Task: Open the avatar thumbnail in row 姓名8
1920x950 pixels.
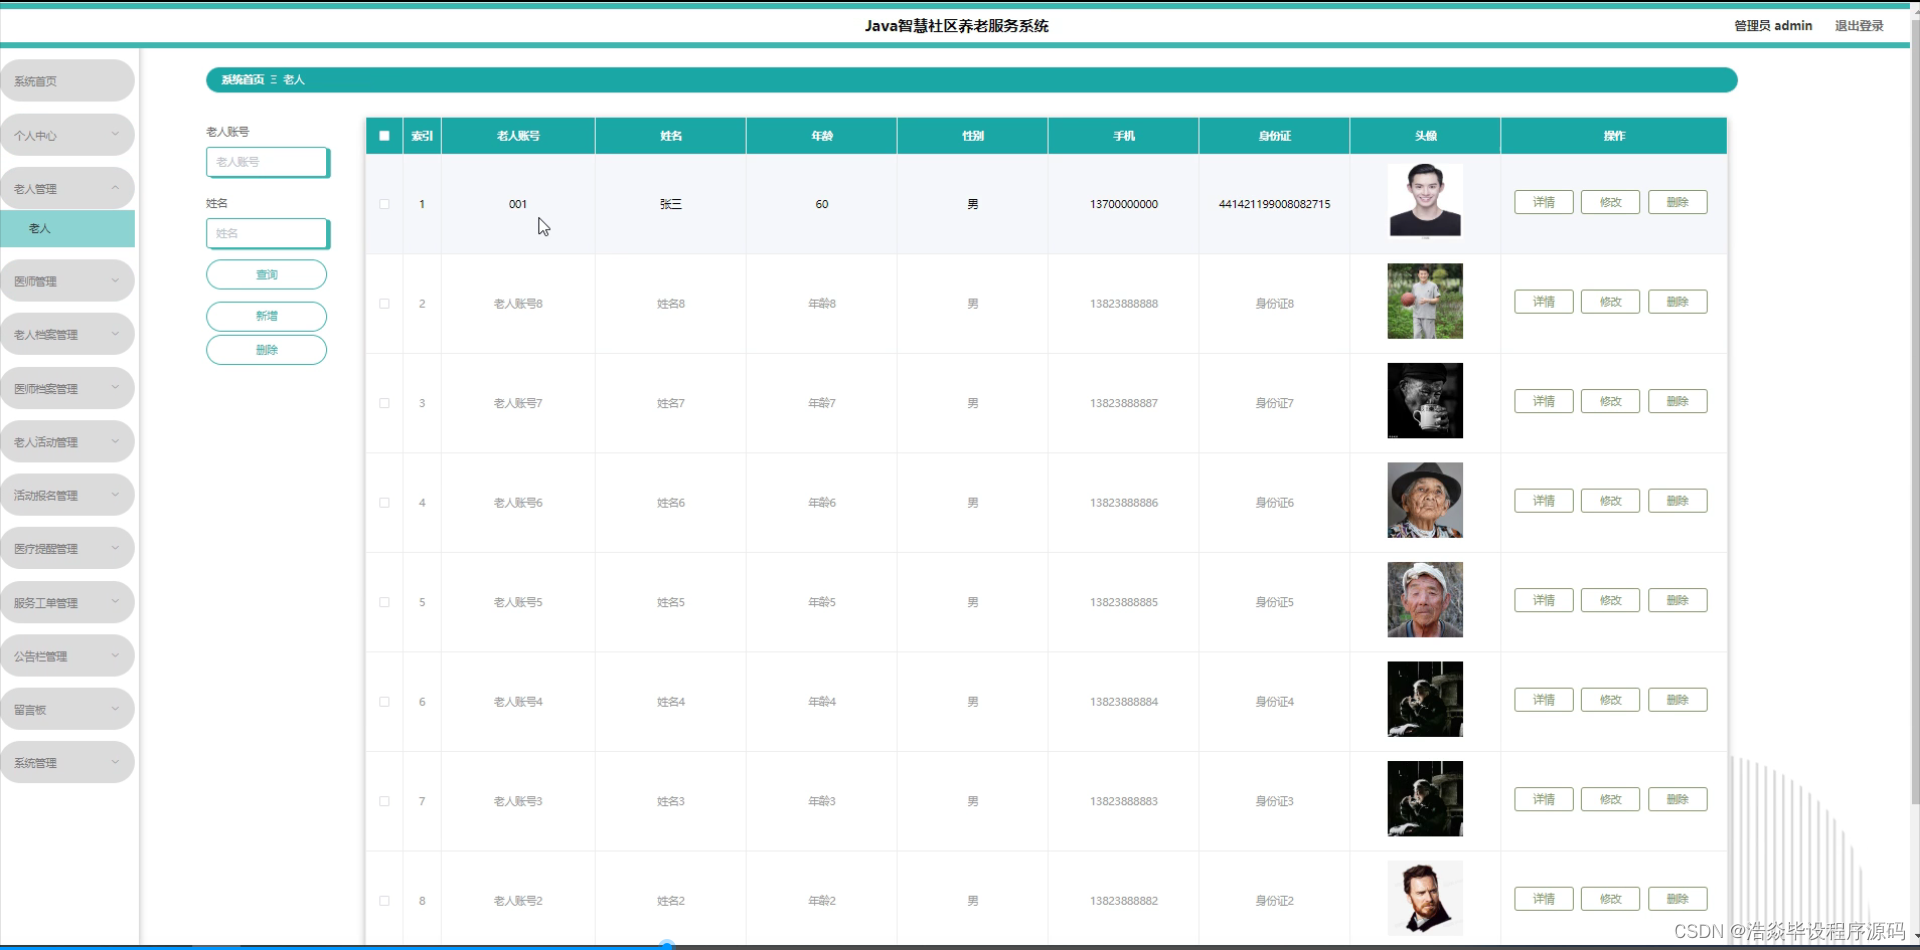Action: tap(1425, 301)
